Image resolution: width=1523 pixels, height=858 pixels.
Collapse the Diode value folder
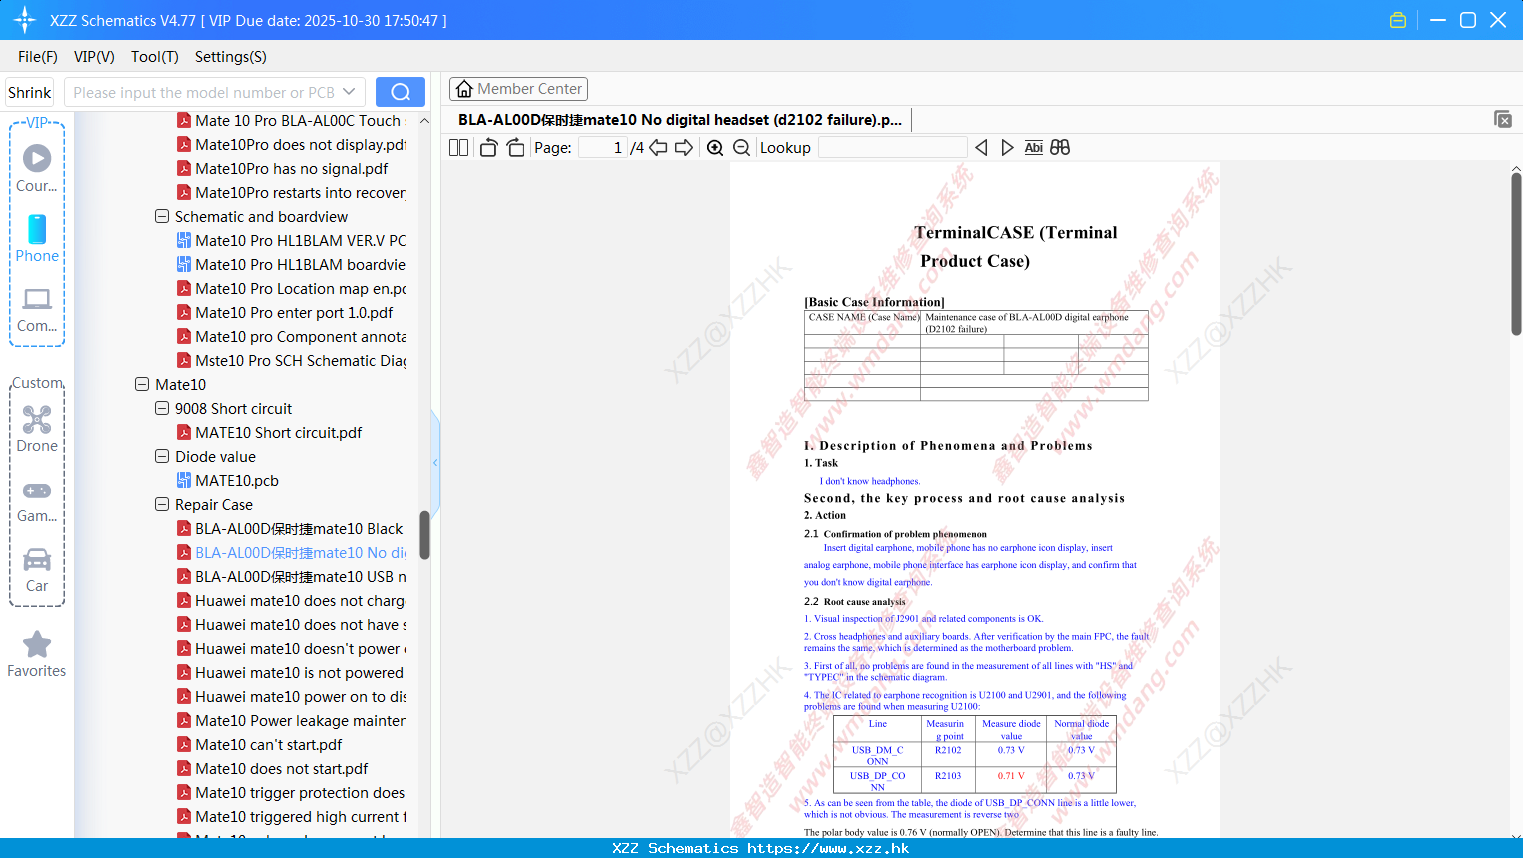(x=162, y=457)
